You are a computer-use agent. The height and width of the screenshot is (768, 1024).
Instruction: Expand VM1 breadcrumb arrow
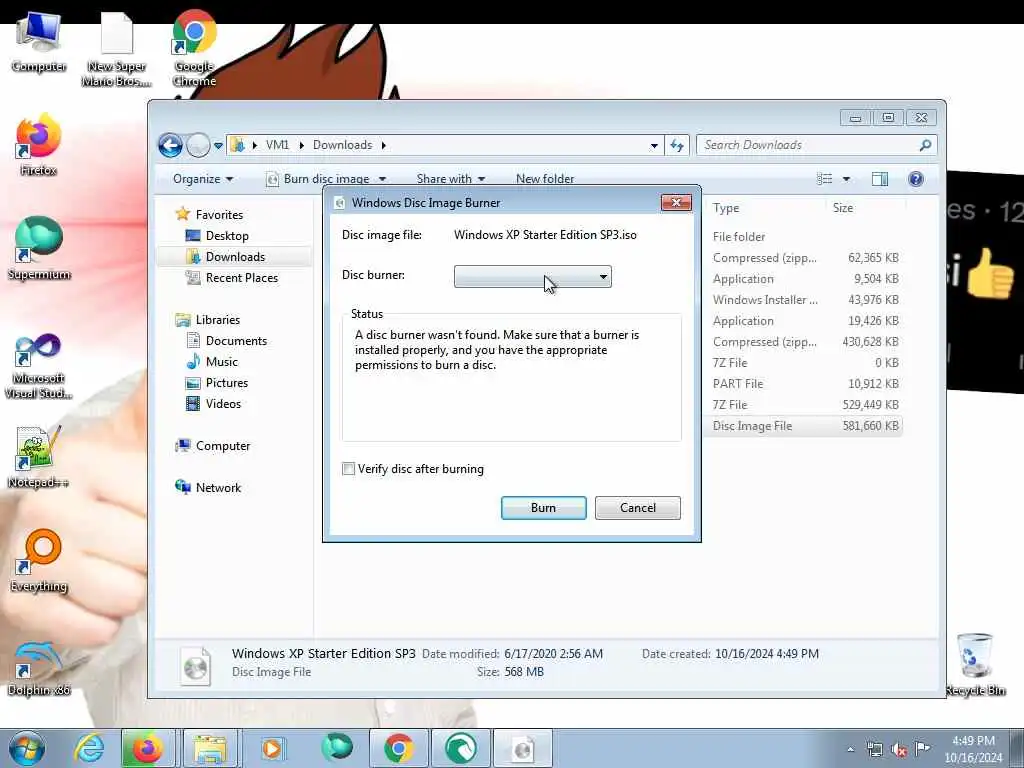(x=302, y=145)
